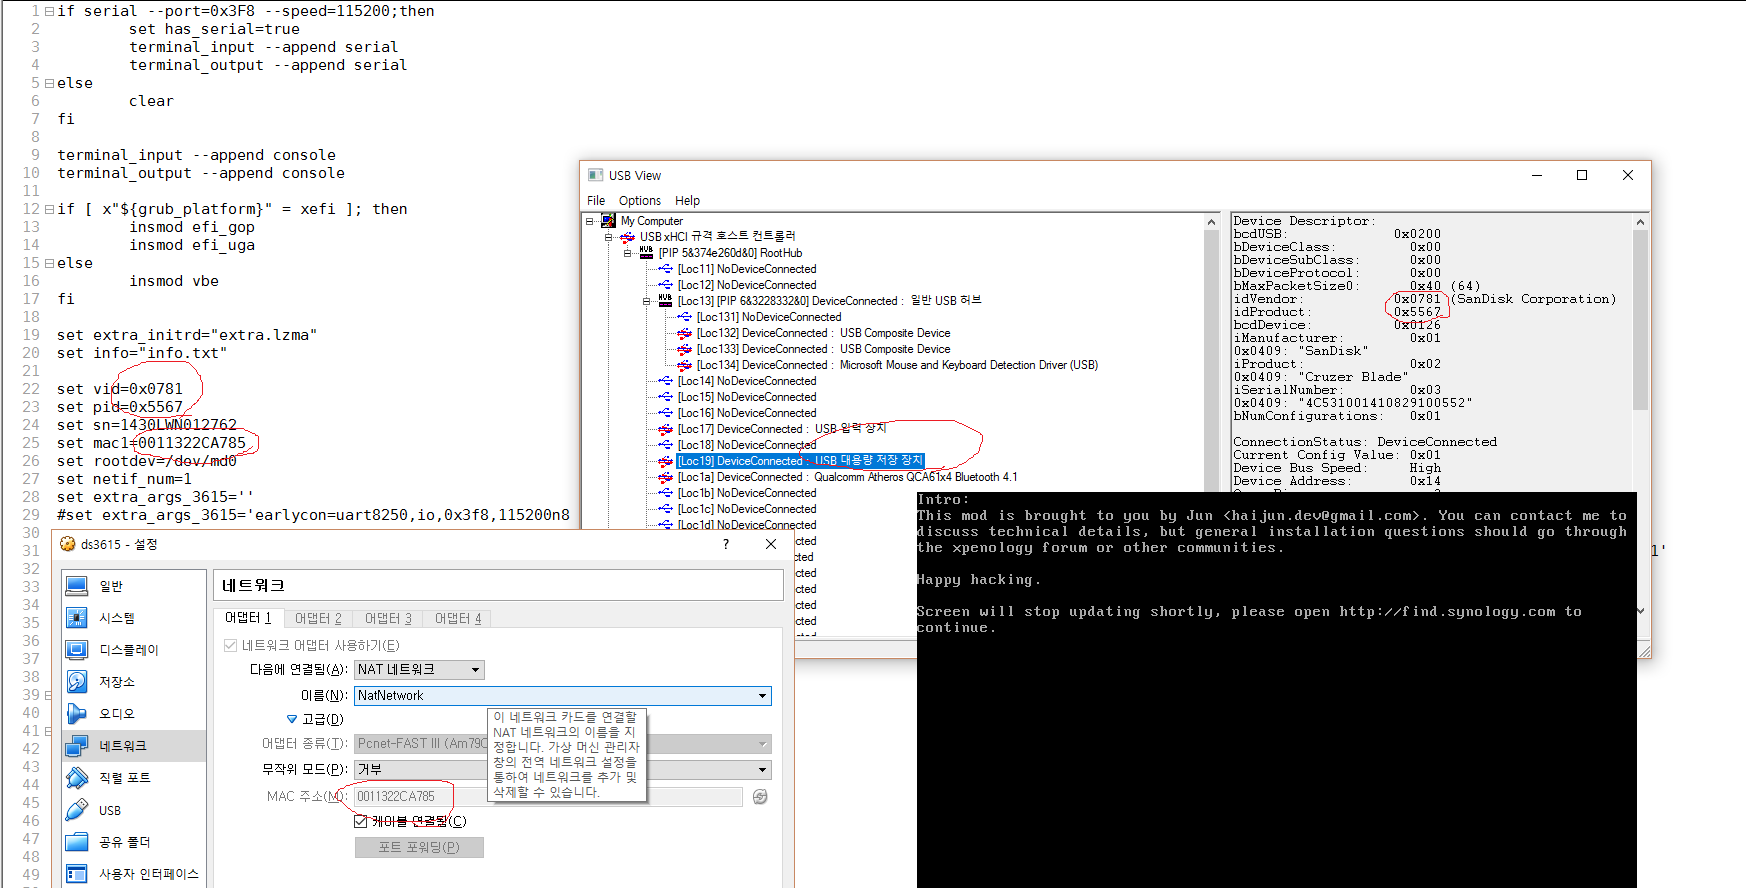
Task: Toggle 케이블 연결됨 (Cable connected) checkbox
Action: coord(361,821)
